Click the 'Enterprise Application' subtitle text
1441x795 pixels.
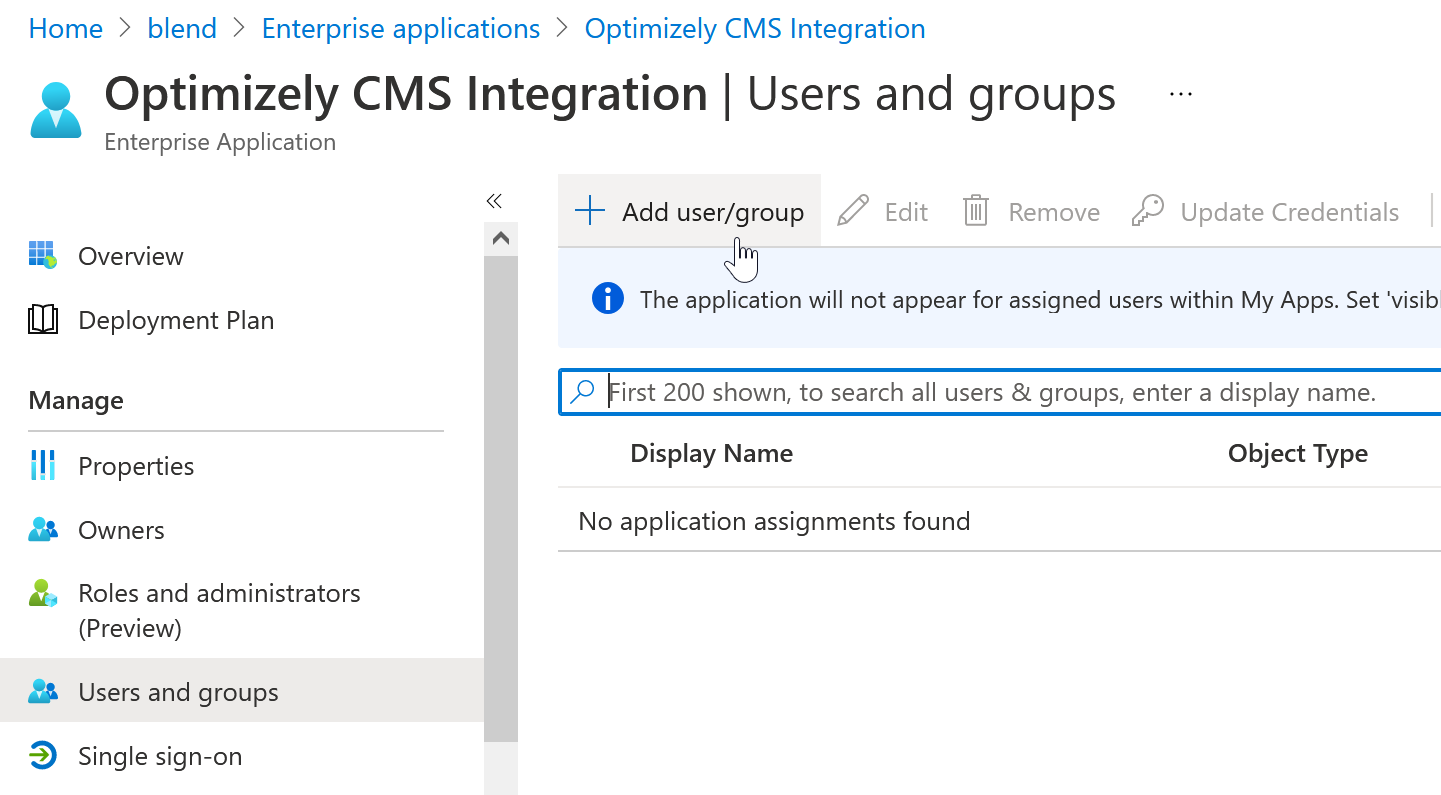tap(220, 142)
